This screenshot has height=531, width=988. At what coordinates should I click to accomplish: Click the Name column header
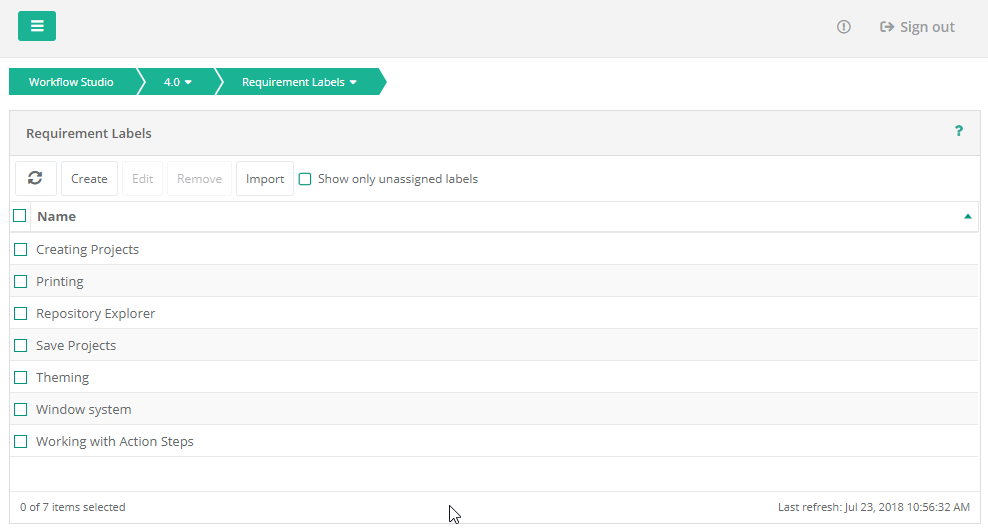click(x=56, y=216)
